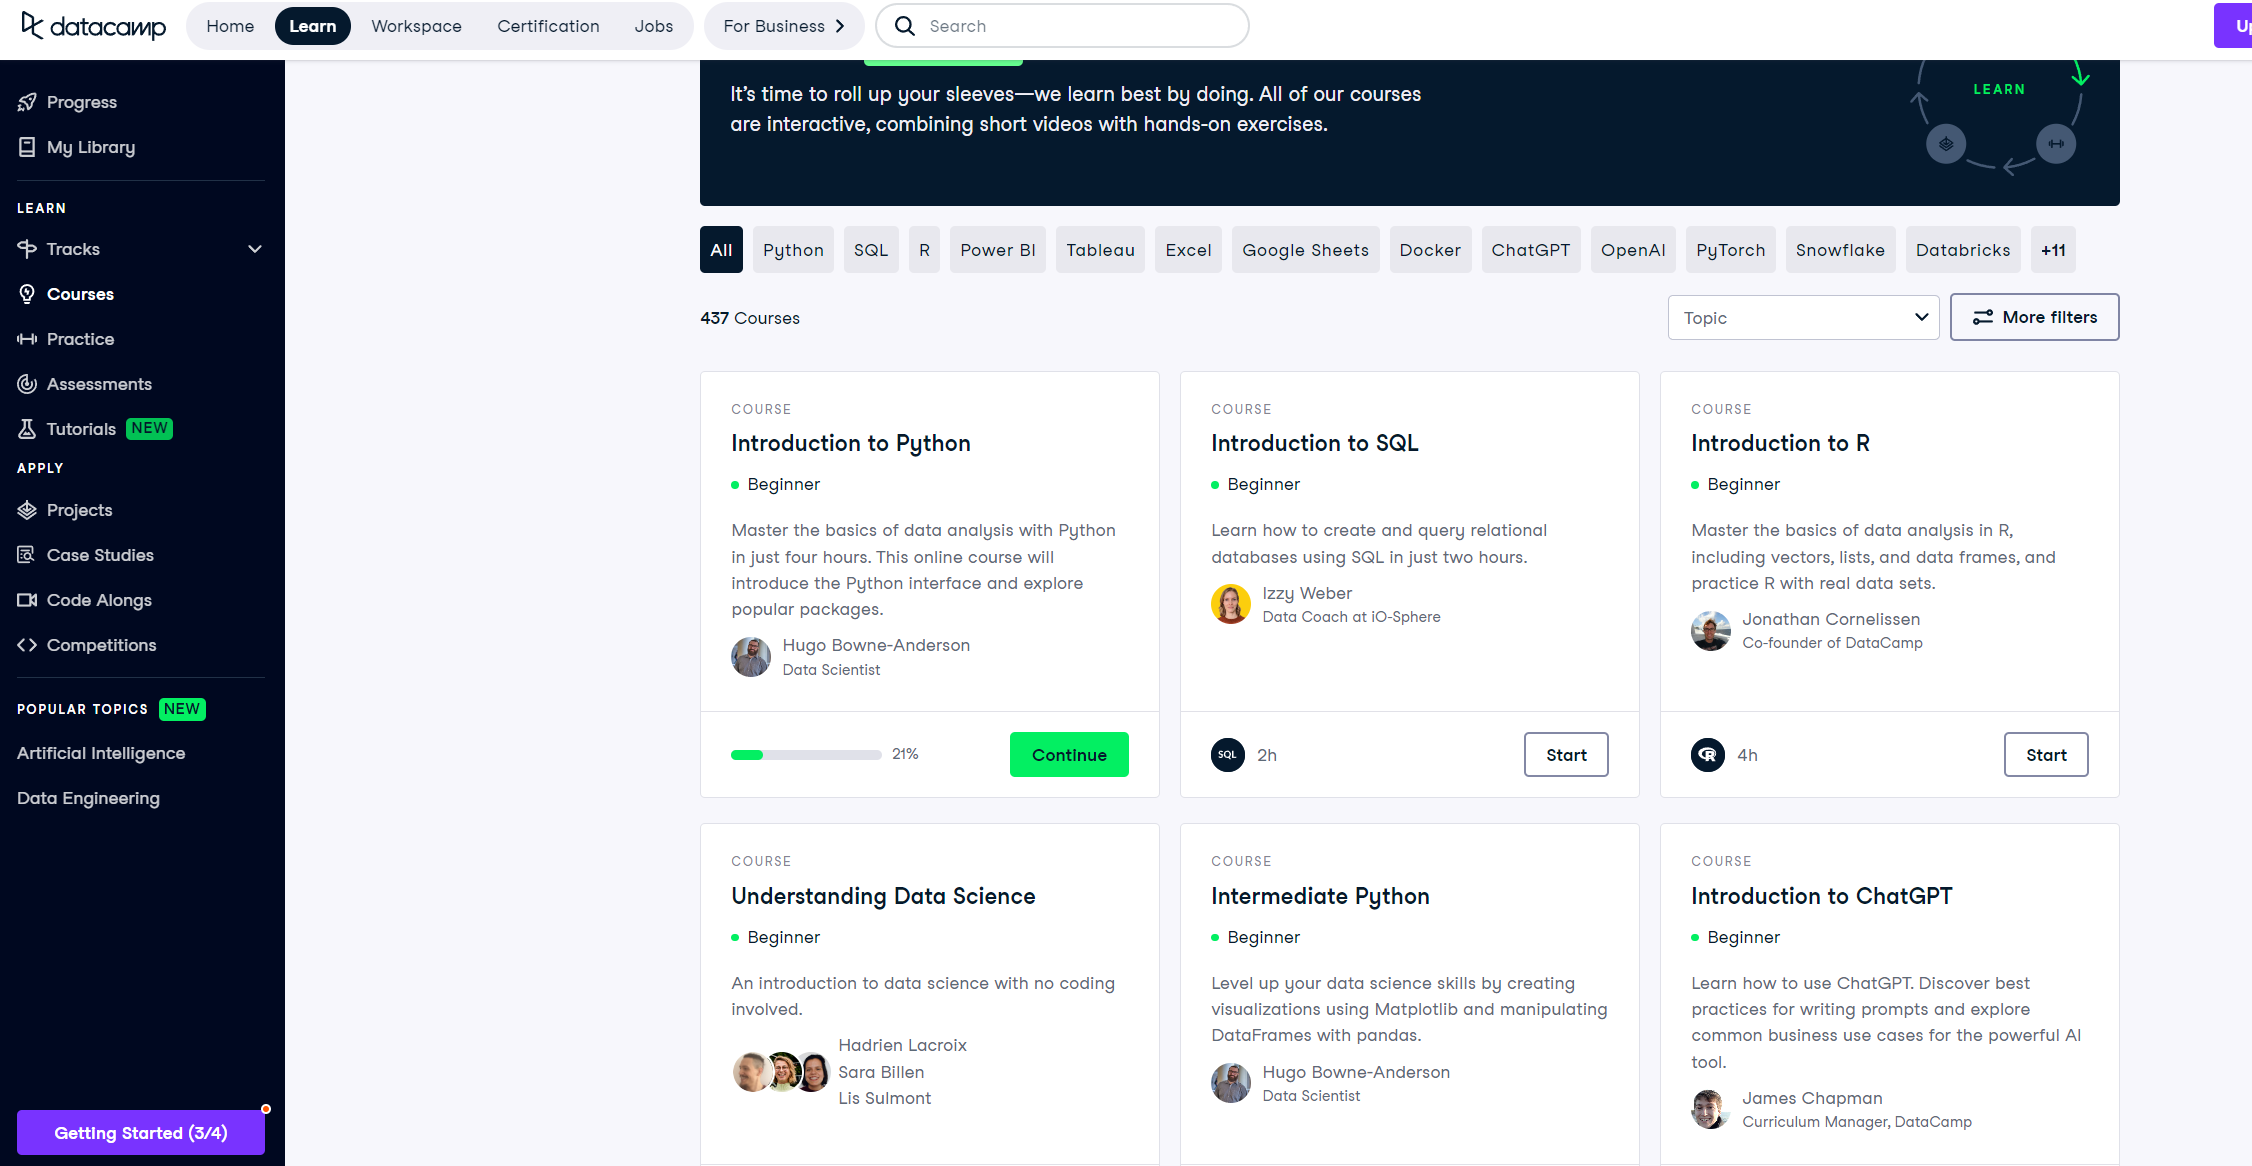Click the Code Alongs video icon
The height and width of the screenshot is (1166, 2252).
[27, 600]
